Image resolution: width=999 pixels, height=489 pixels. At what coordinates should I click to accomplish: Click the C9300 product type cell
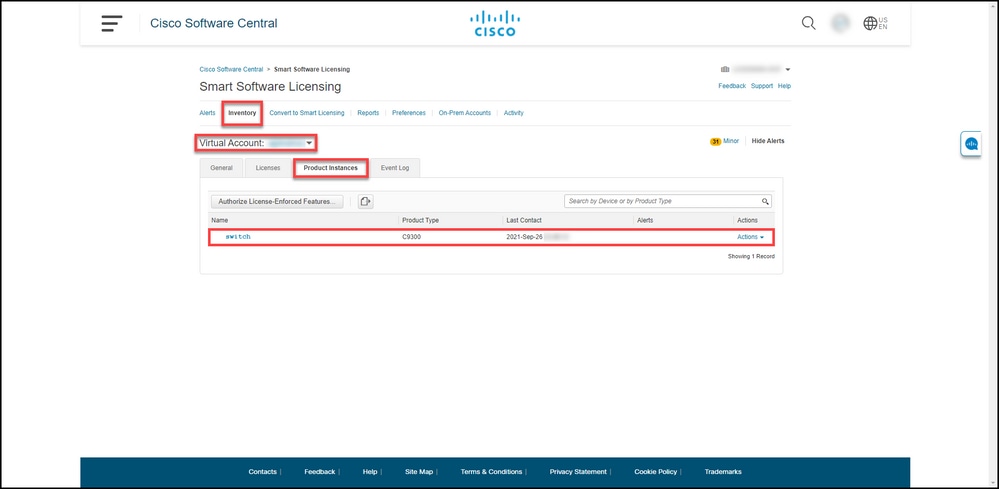(412, 237)
